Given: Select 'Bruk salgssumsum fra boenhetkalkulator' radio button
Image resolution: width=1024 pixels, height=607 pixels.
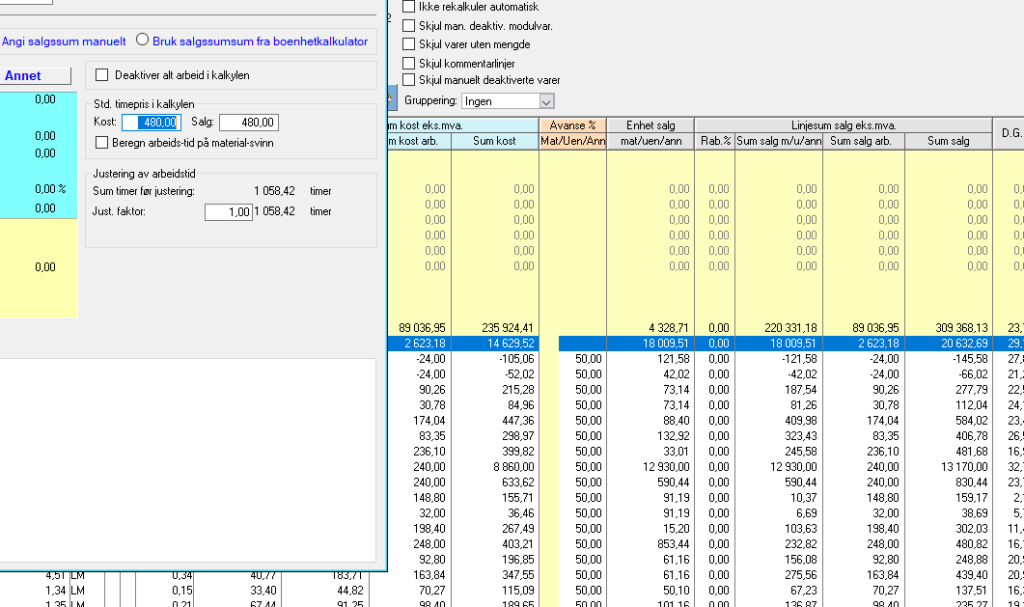Looking at the screenshot, I should coord(142,41).
